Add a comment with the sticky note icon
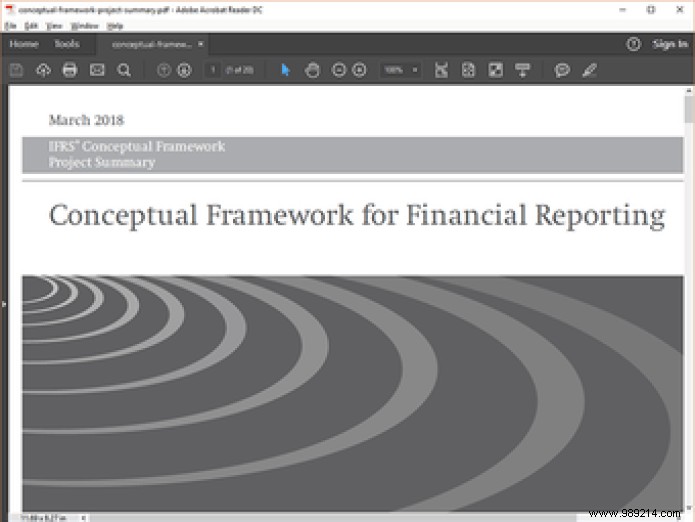695x522 pixels. click(562, 70)
